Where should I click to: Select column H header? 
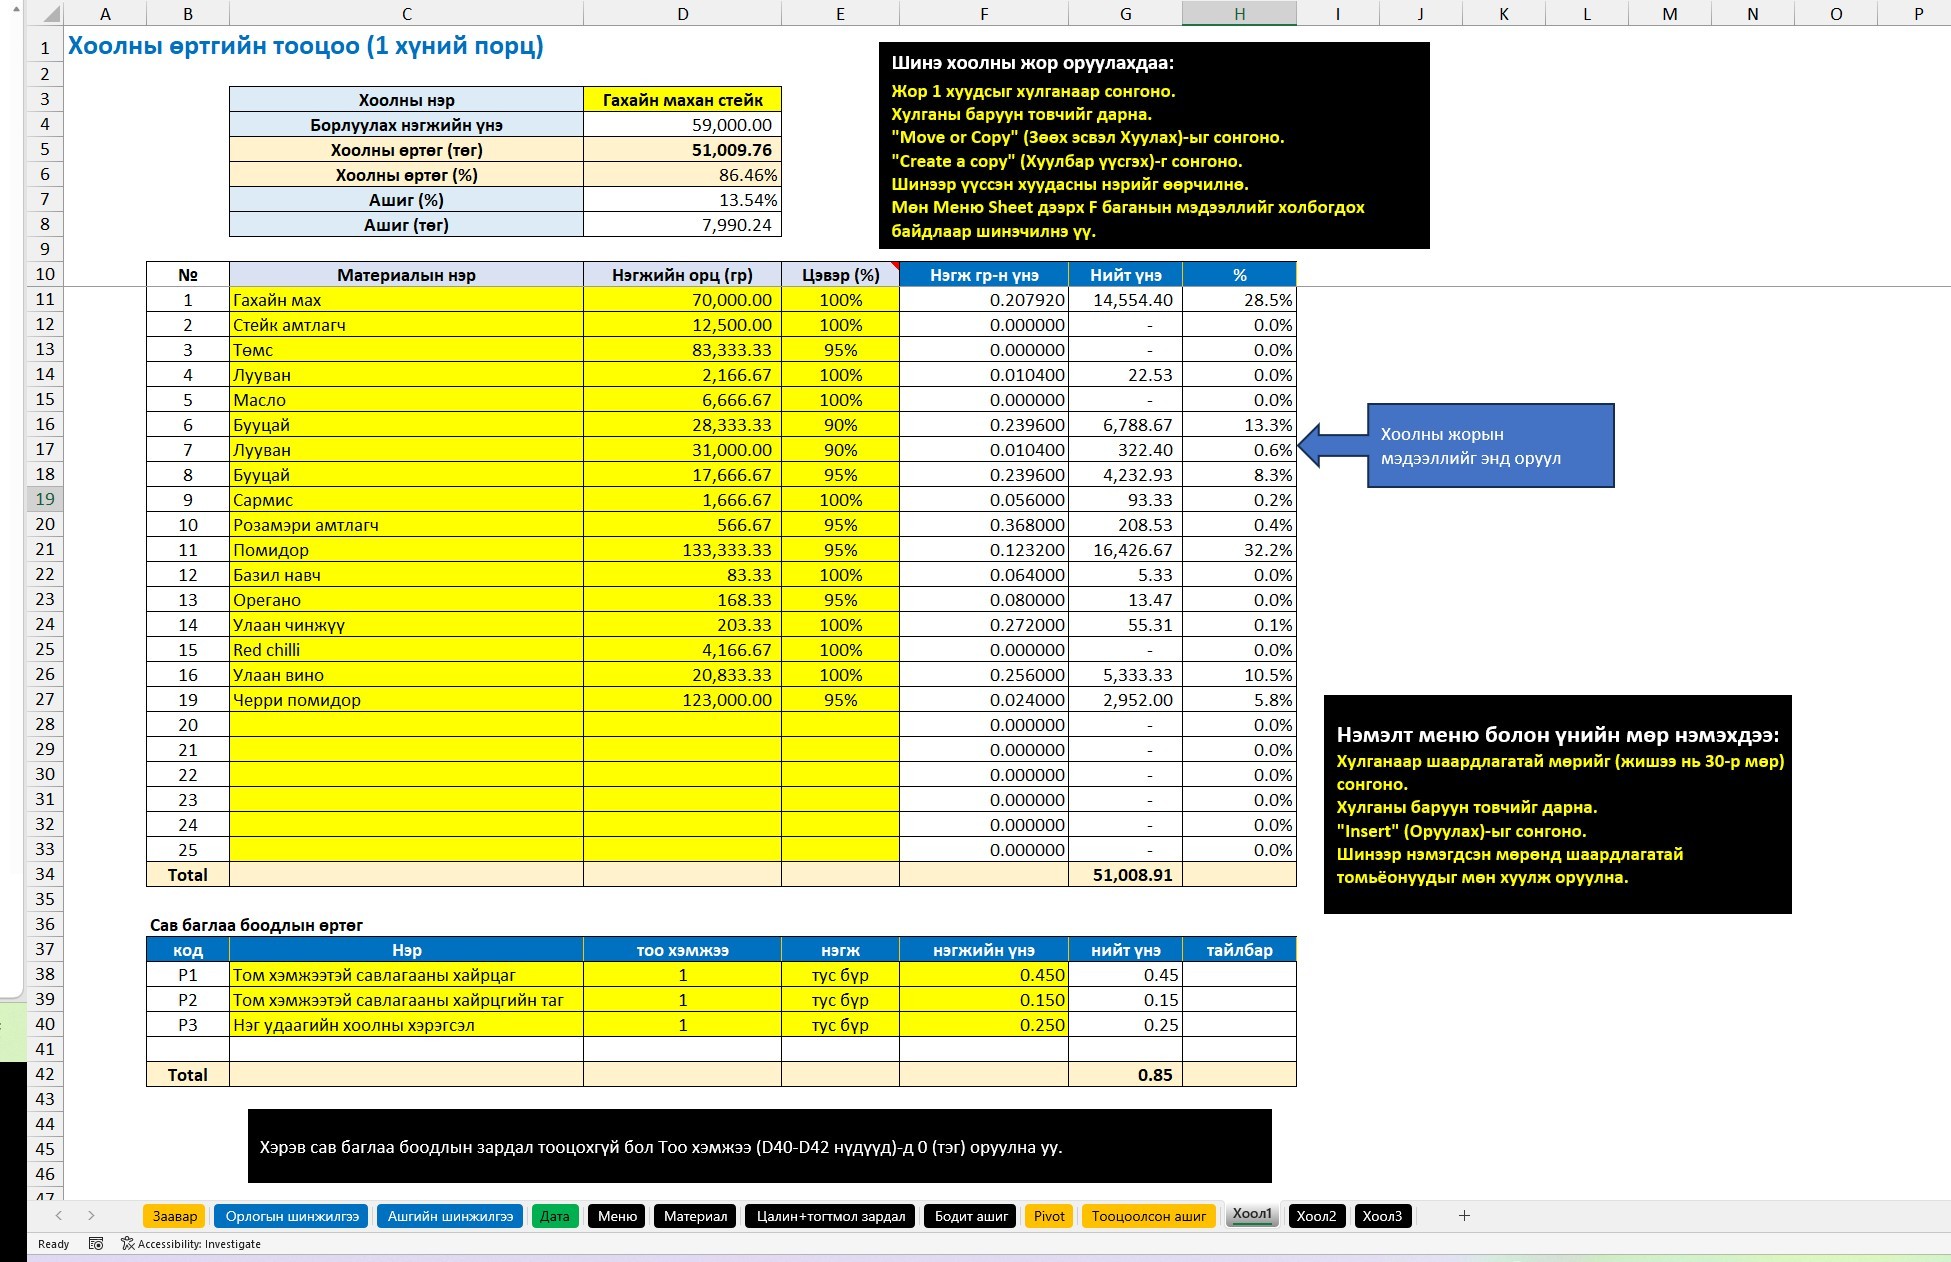click(1239, 13)
